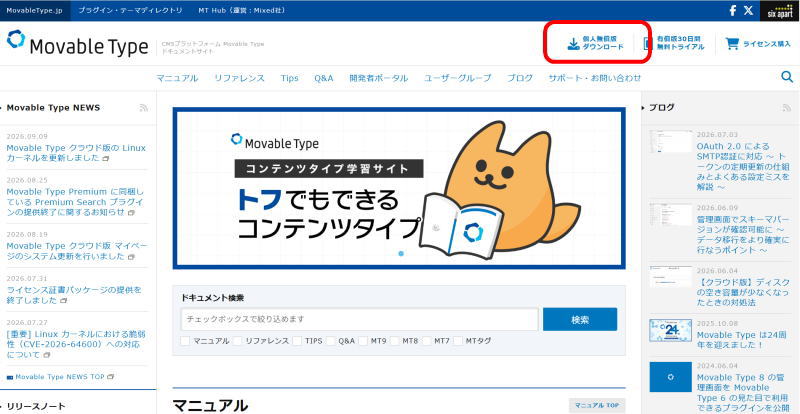The width and height of the screenshot is (800, 414).
Task: Click the 【クラウド版】ディスク post thumbnail
Action: coord(670,277)
